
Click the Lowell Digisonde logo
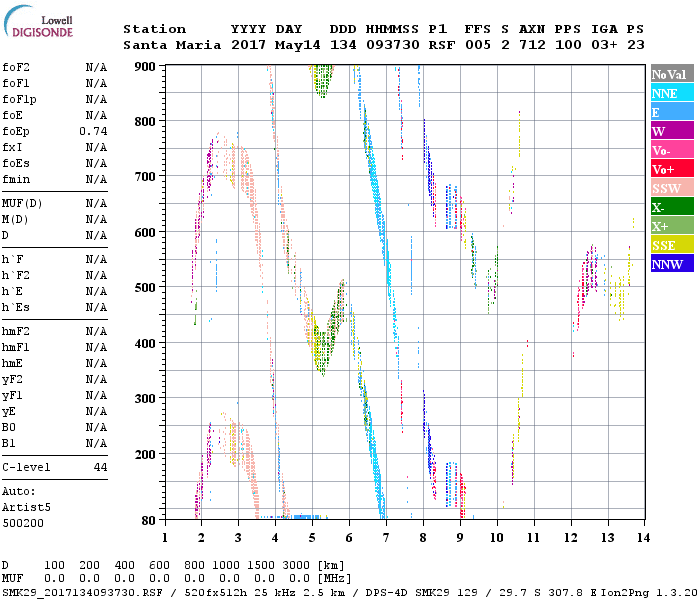(x=38, y=21)
